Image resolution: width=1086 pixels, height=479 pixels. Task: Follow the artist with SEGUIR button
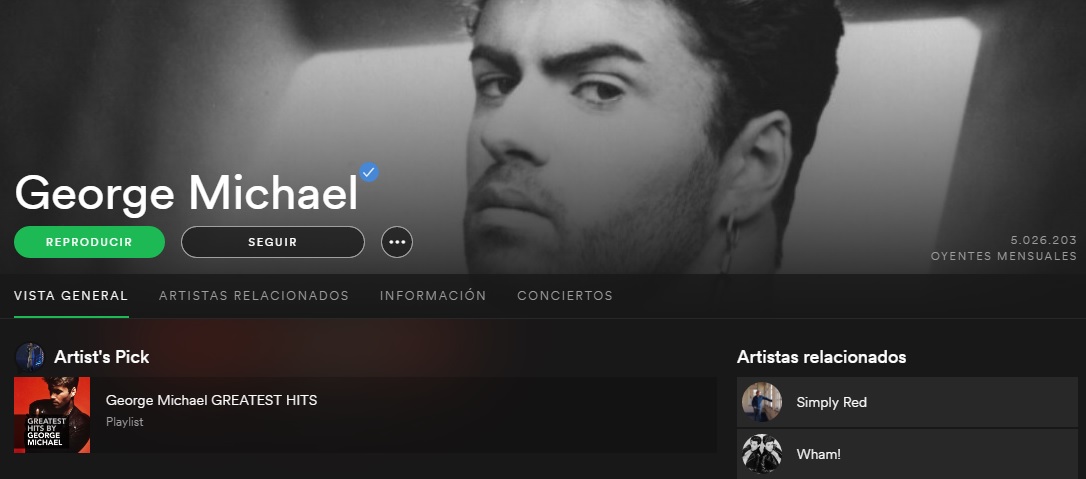(273, 242)
